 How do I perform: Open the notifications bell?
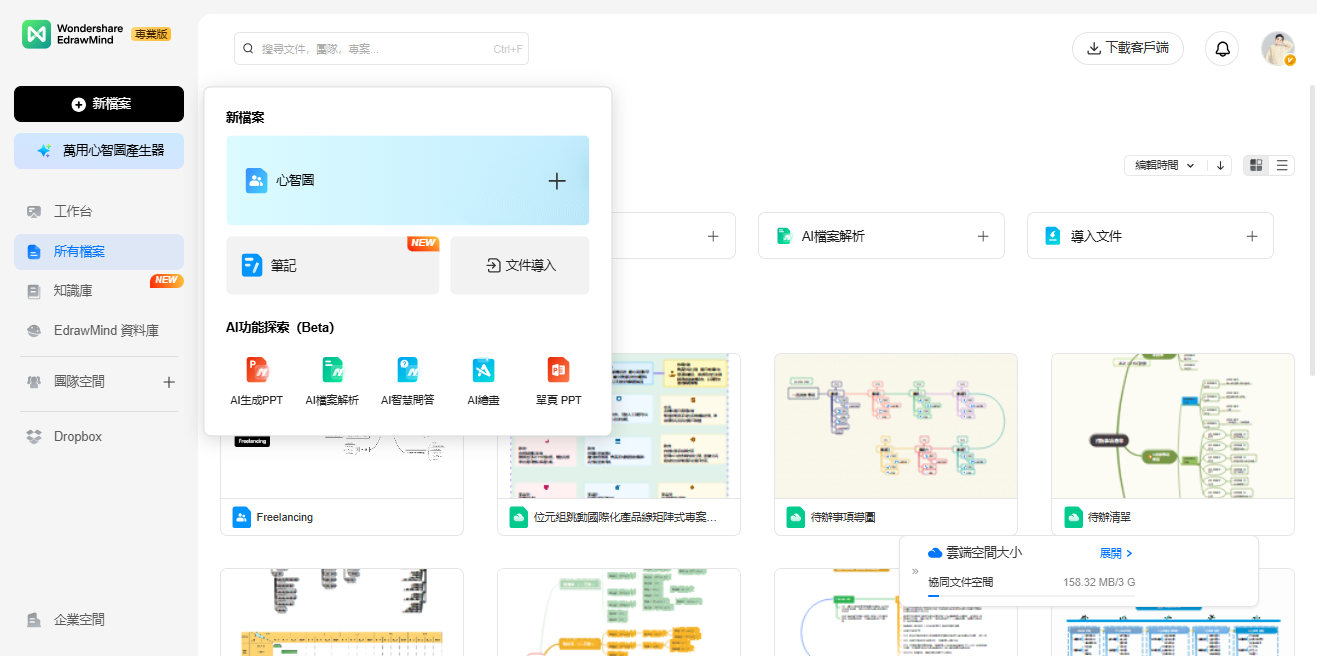click(x=1222, y=48)
